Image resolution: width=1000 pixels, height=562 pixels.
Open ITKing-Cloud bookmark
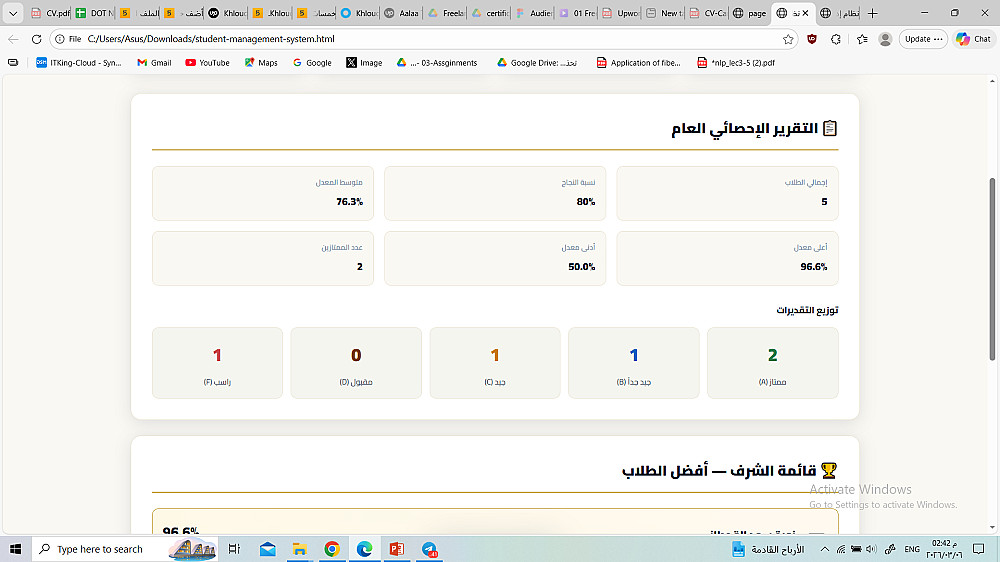point(78,63)
